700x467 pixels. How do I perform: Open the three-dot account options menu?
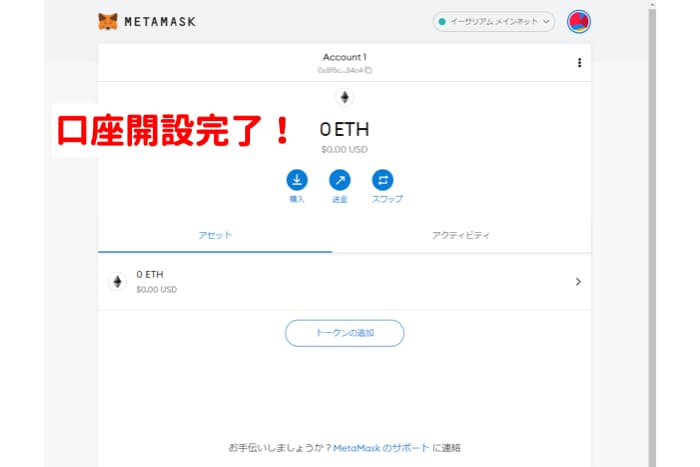579,63
